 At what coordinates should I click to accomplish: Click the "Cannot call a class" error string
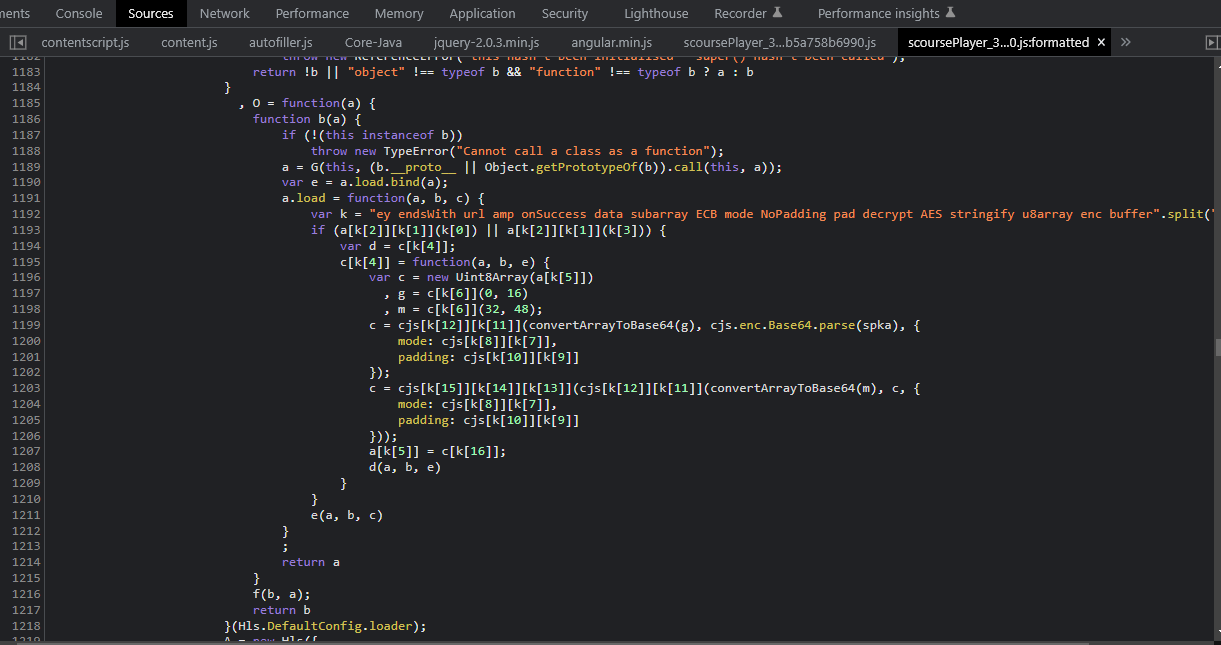585,151
